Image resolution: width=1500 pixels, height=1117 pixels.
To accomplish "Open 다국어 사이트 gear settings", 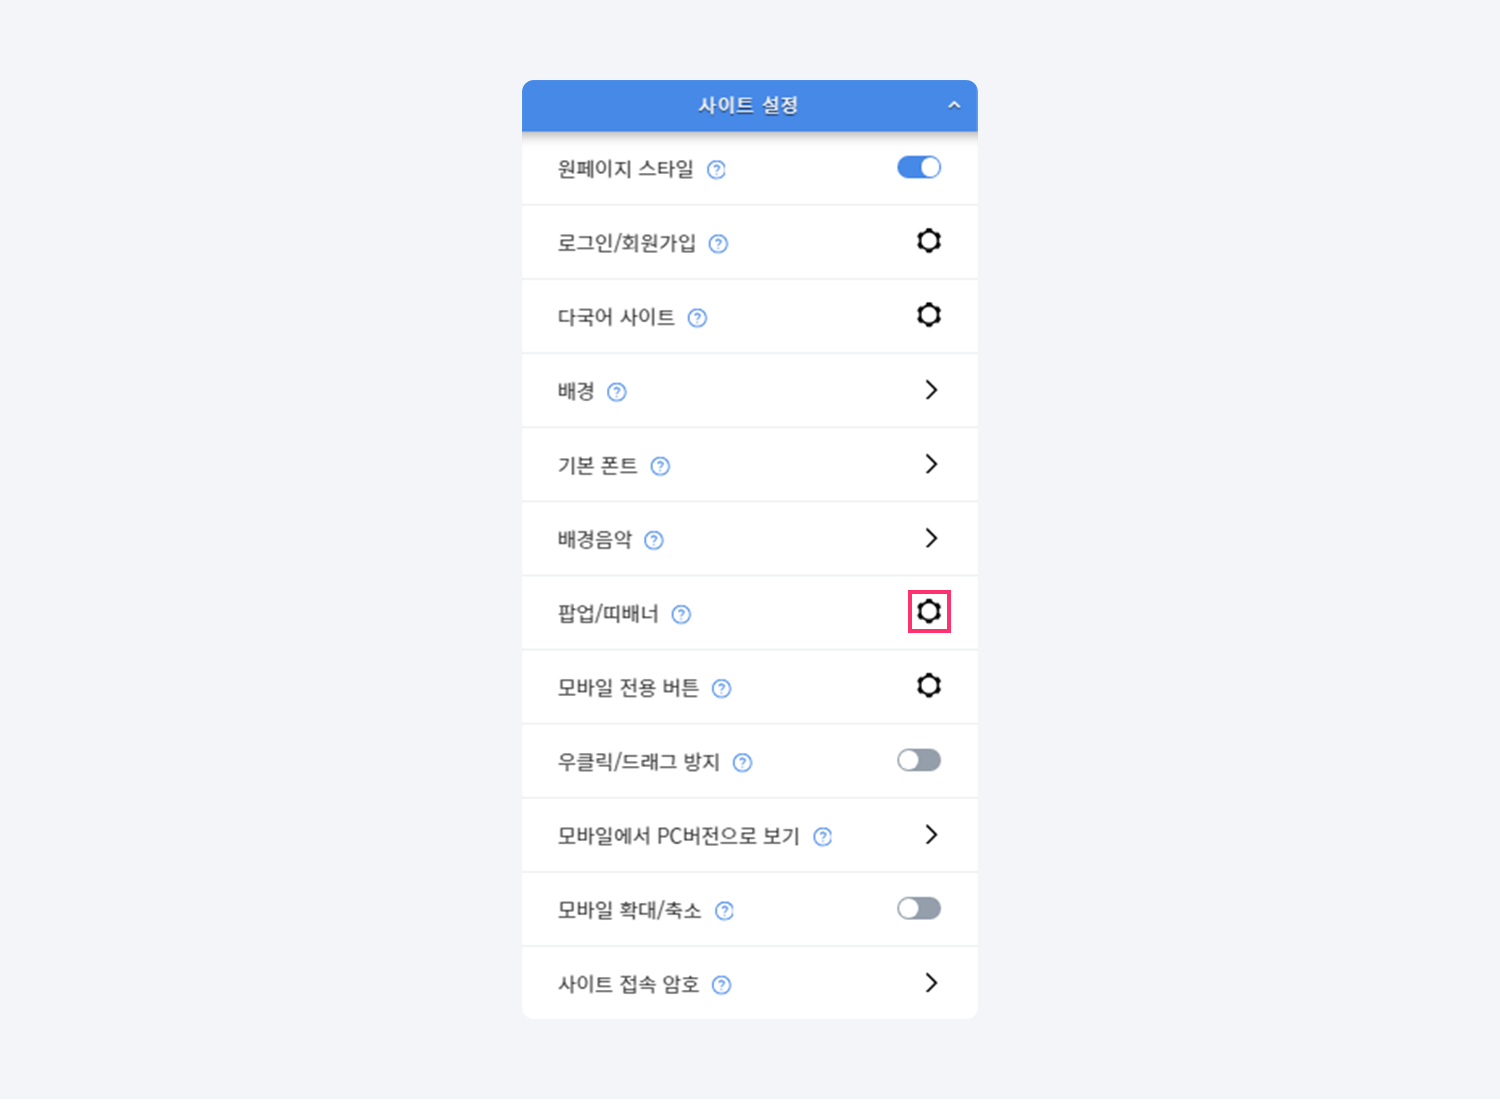I will point(929,315).
